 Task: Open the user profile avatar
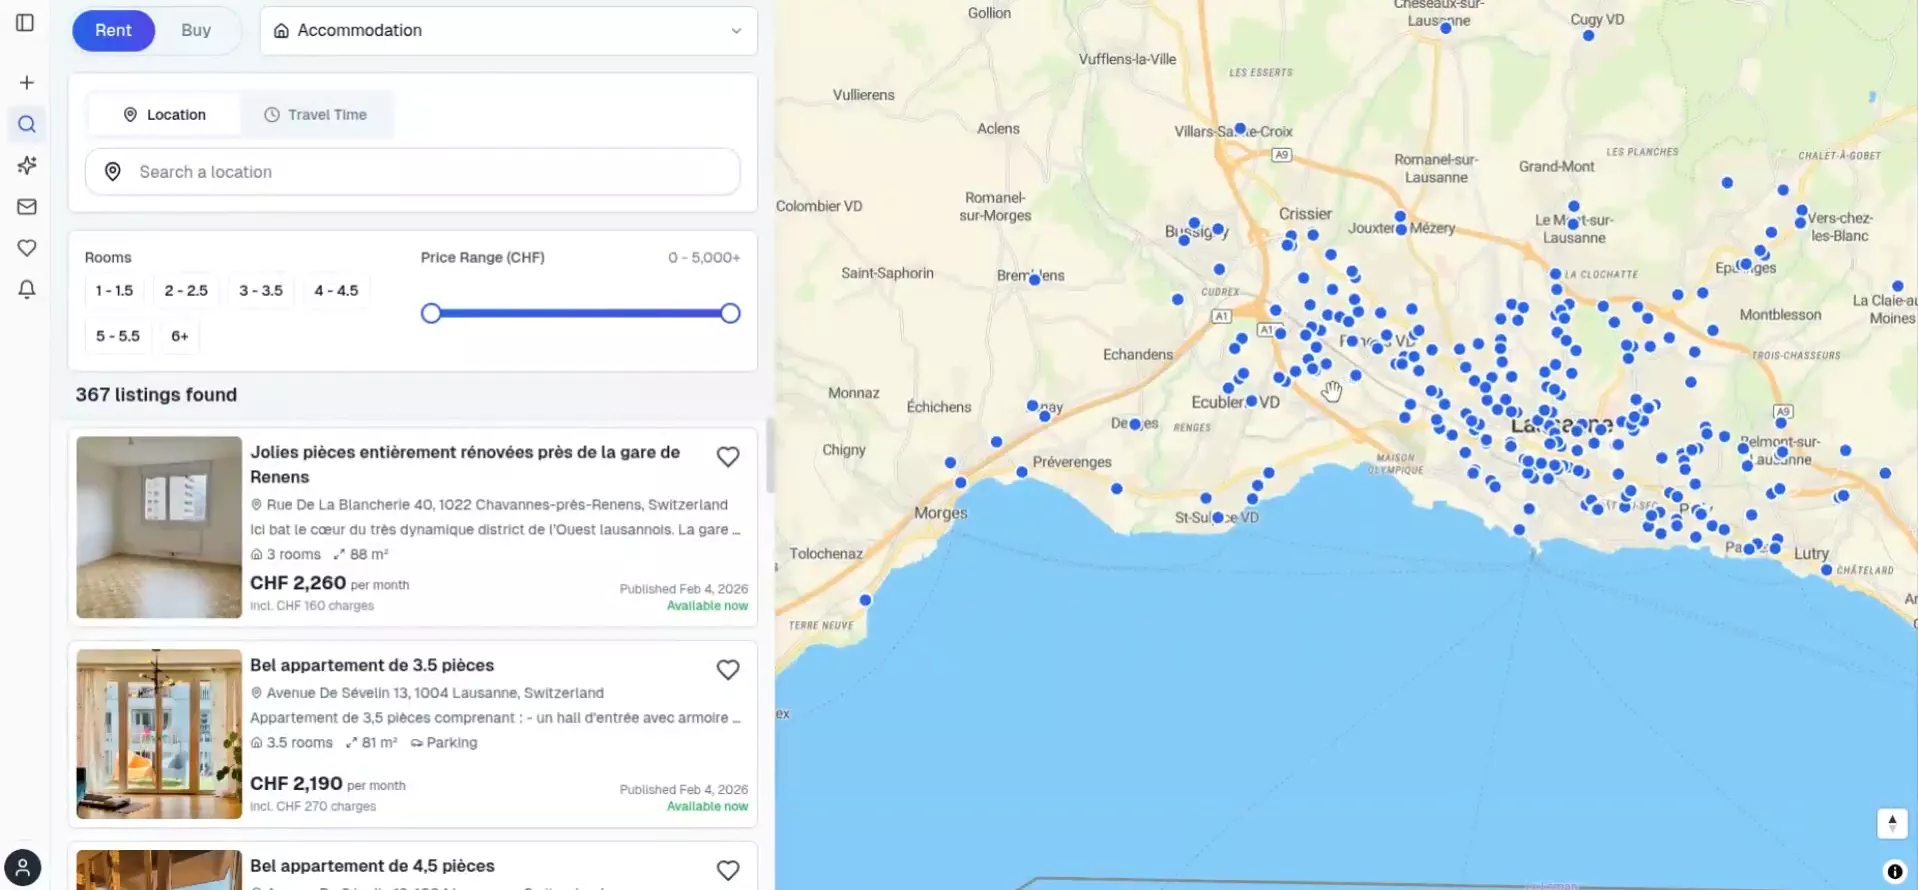pos(23,867)
